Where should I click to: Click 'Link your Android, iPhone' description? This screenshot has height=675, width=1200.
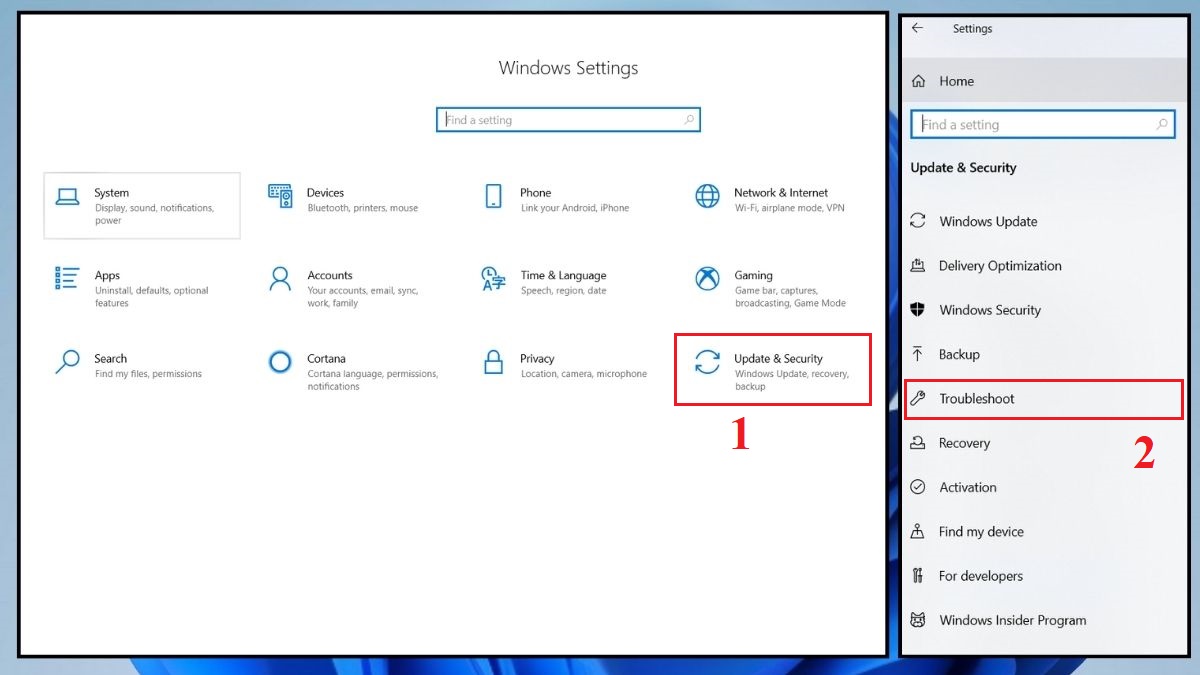pyautogui.click(x=575, y=208)
